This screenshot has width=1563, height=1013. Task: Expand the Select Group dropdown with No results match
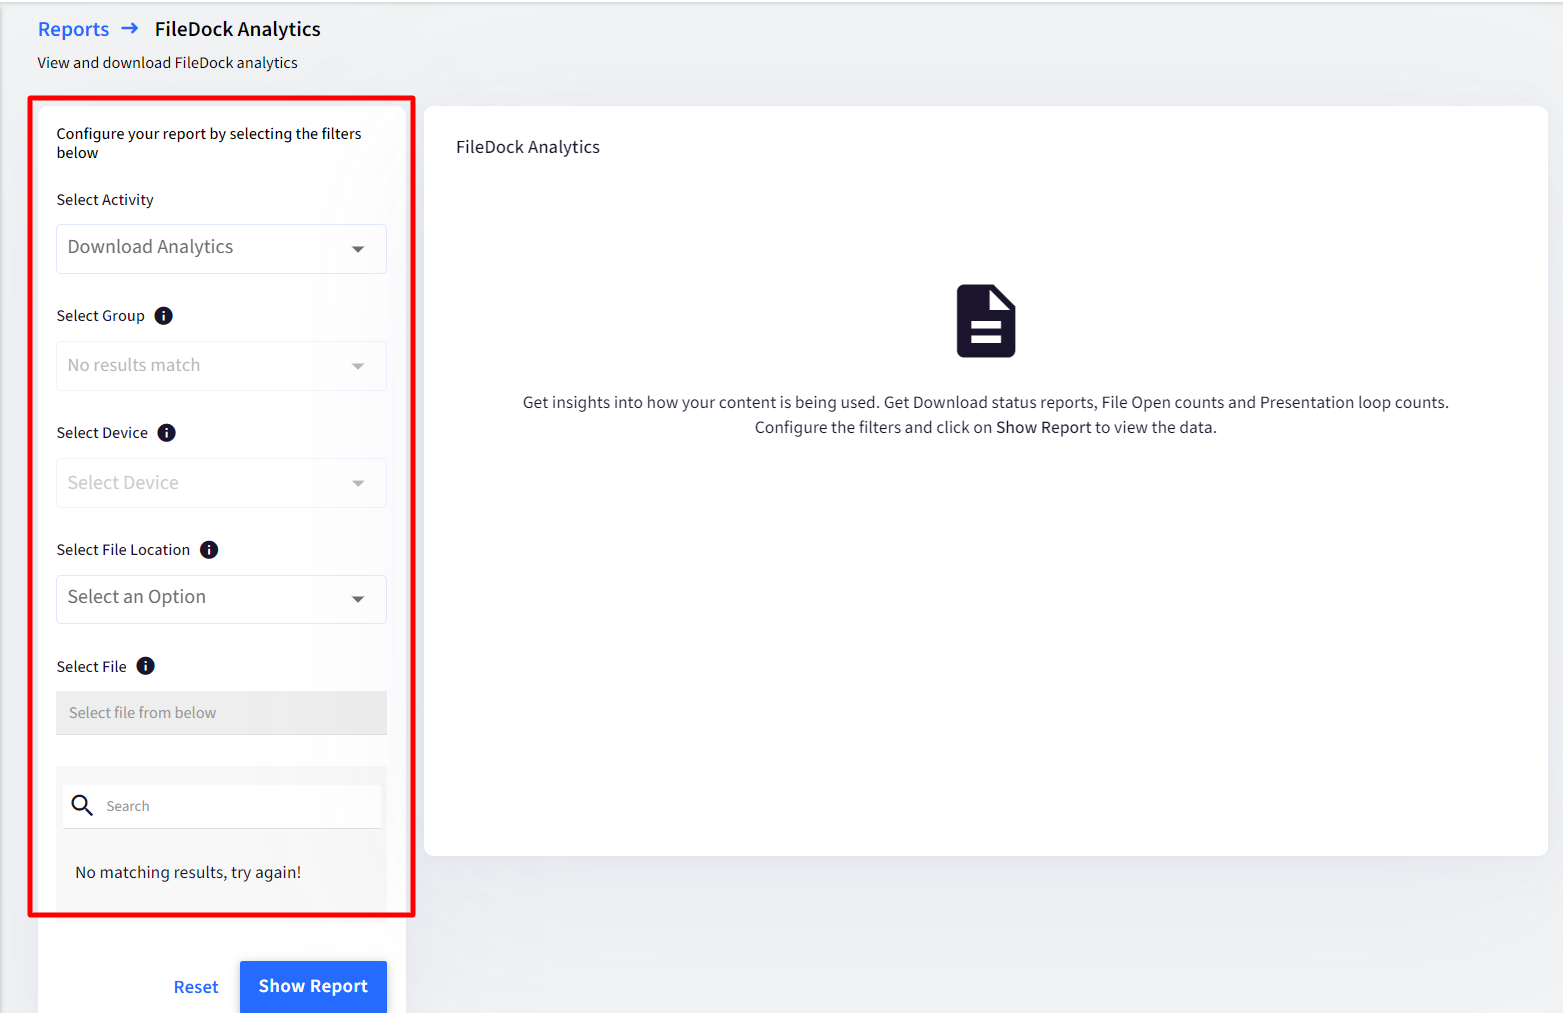(221, 366)
